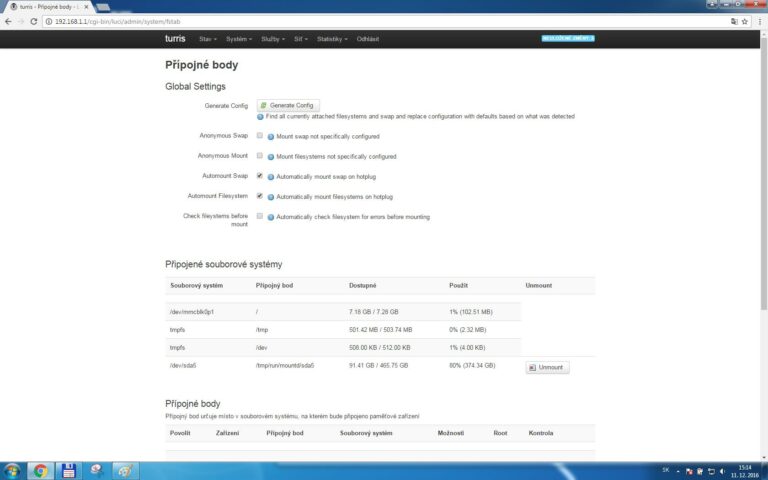
Task: Click the 7.18 GB / 7.28 GB value
Action: 373,312
